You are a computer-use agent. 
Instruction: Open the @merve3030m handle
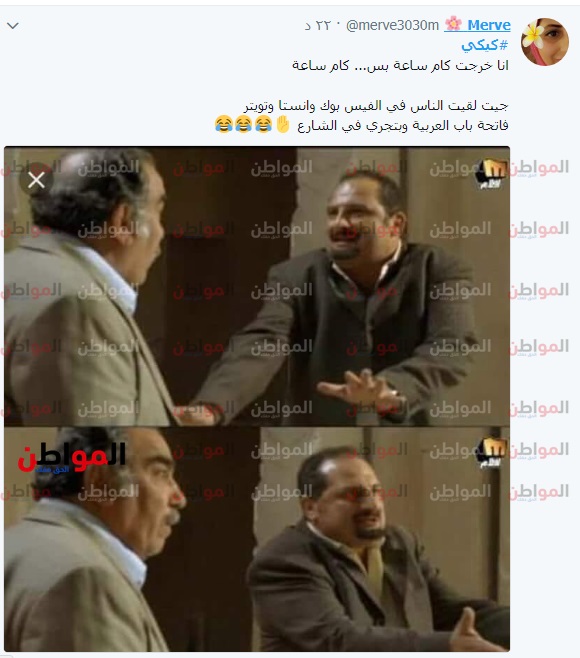point(392,26)
